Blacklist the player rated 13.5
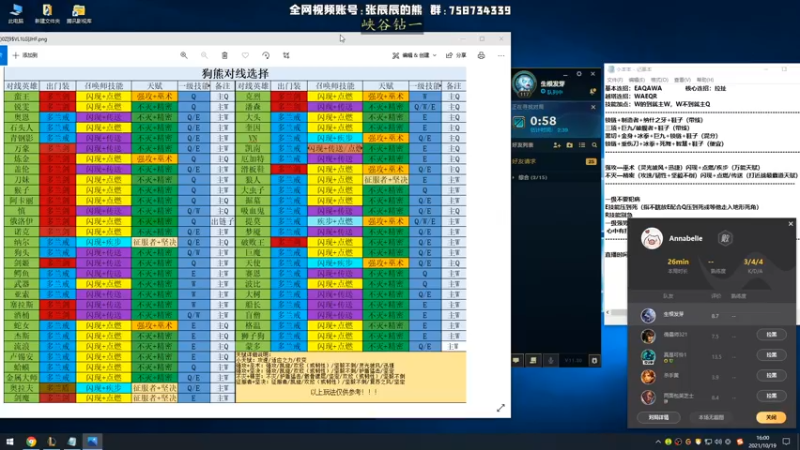Screen dimensions: 800x450 tap(771, 355)
